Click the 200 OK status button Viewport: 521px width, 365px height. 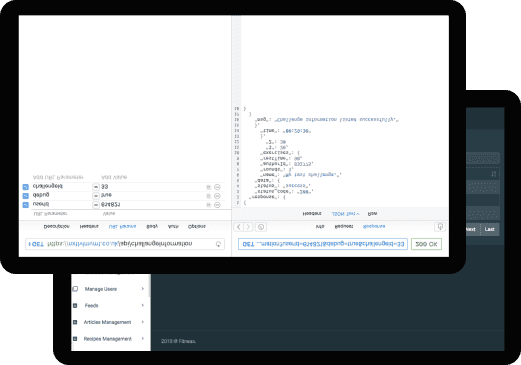426,244
